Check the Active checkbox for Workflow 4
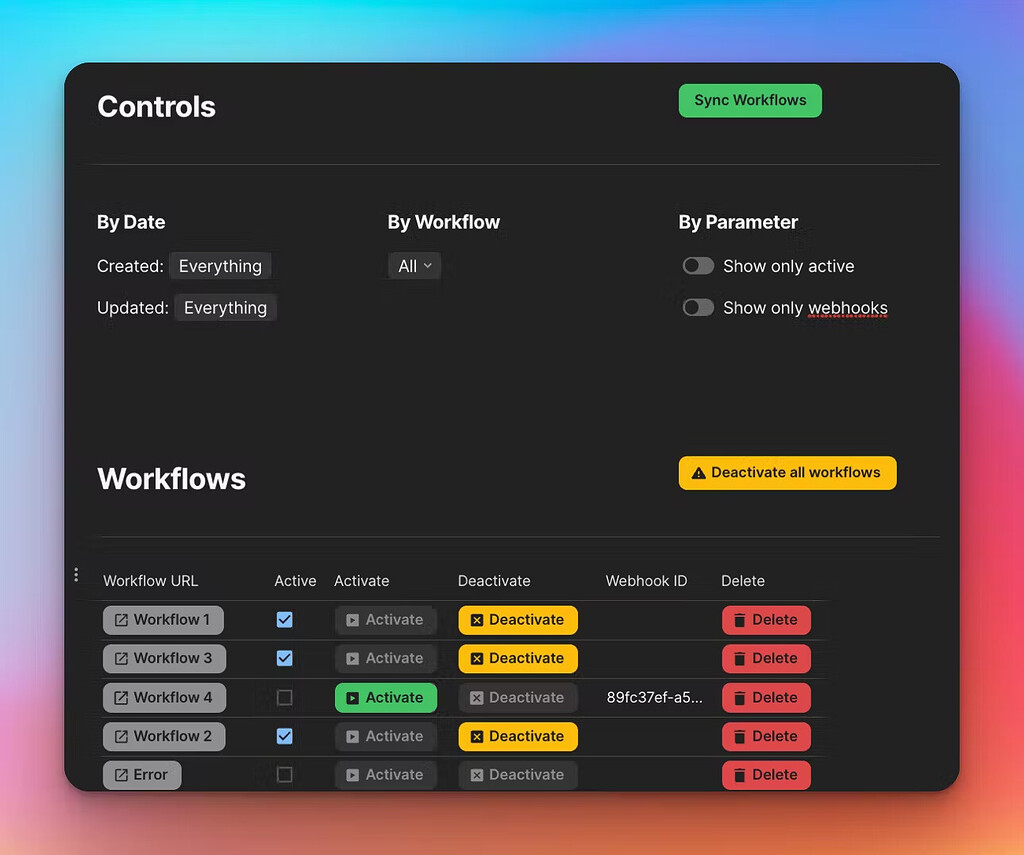 click(285, 698)
